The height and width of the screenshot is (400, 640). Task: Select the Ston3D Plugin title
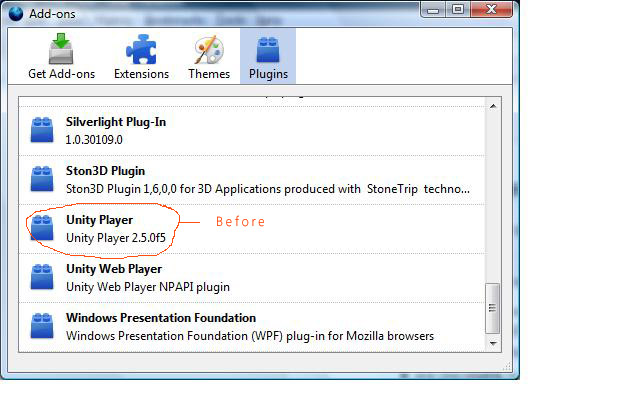tap(105, 171)
